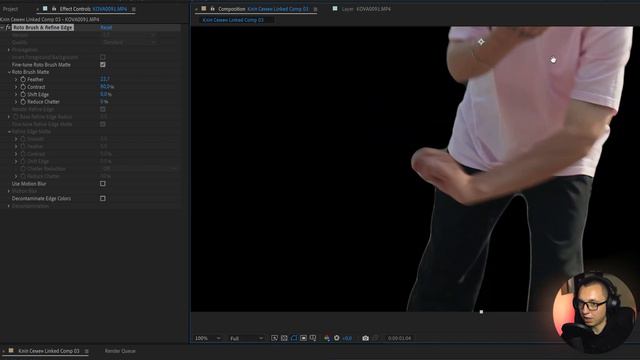
Task: Toggle Invert Foreground/Background checkbox
Action: [x=103, y=57]
